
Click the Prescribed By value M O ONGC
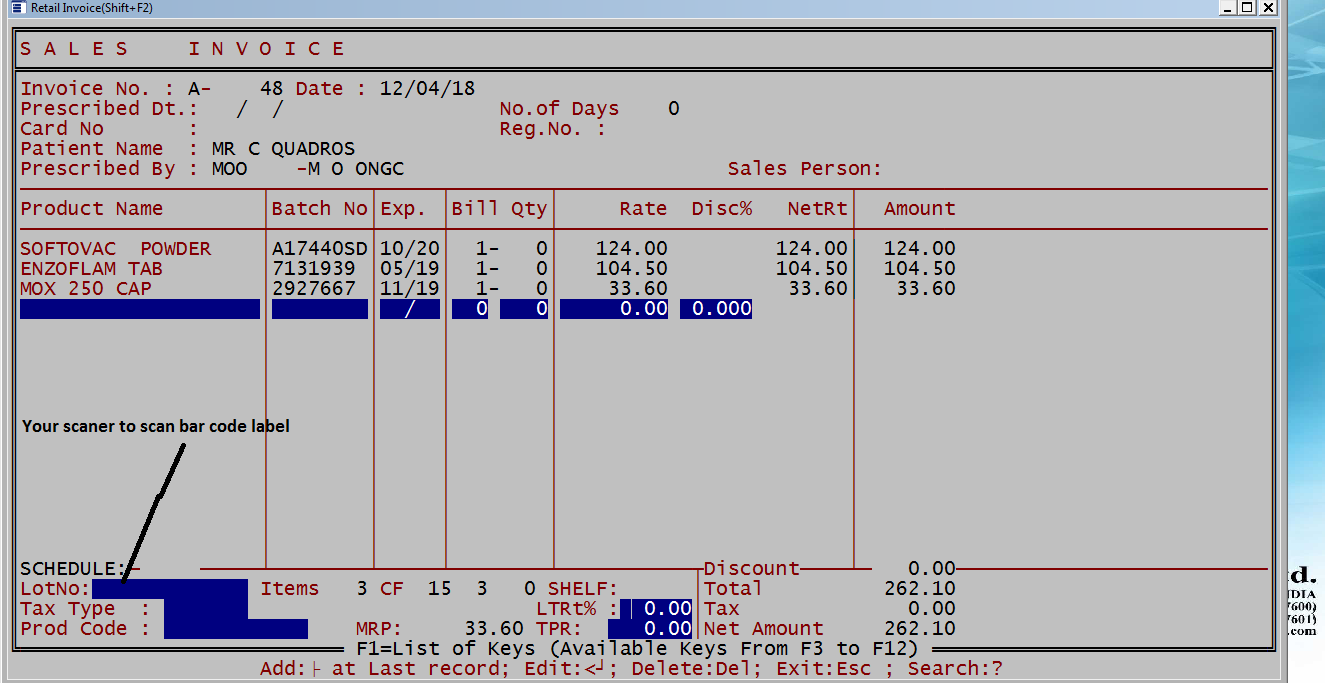point(356,169)
